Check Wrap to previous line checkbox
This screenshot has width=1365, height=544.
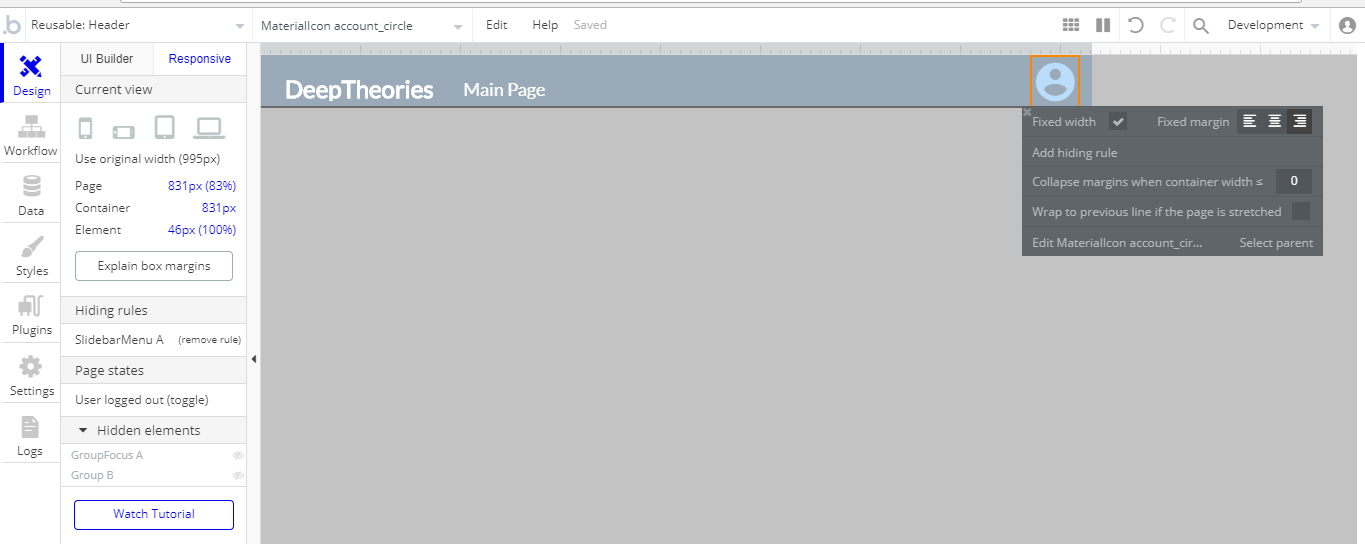click(1301, 211)
